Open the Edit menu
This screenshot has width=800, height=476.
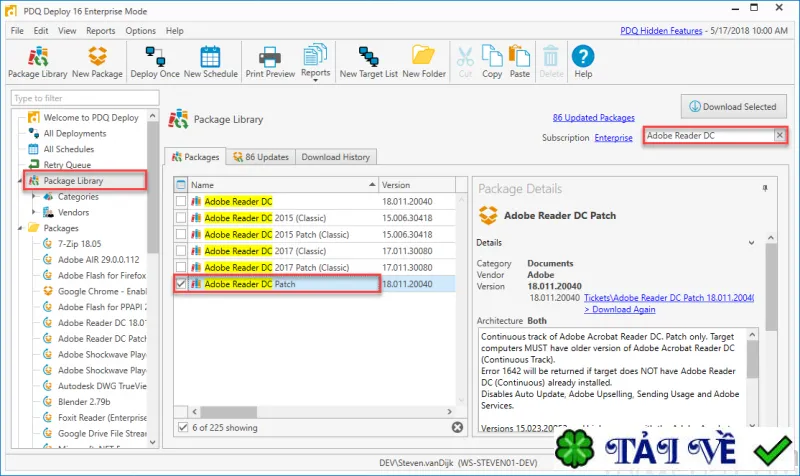pos(41,31)
